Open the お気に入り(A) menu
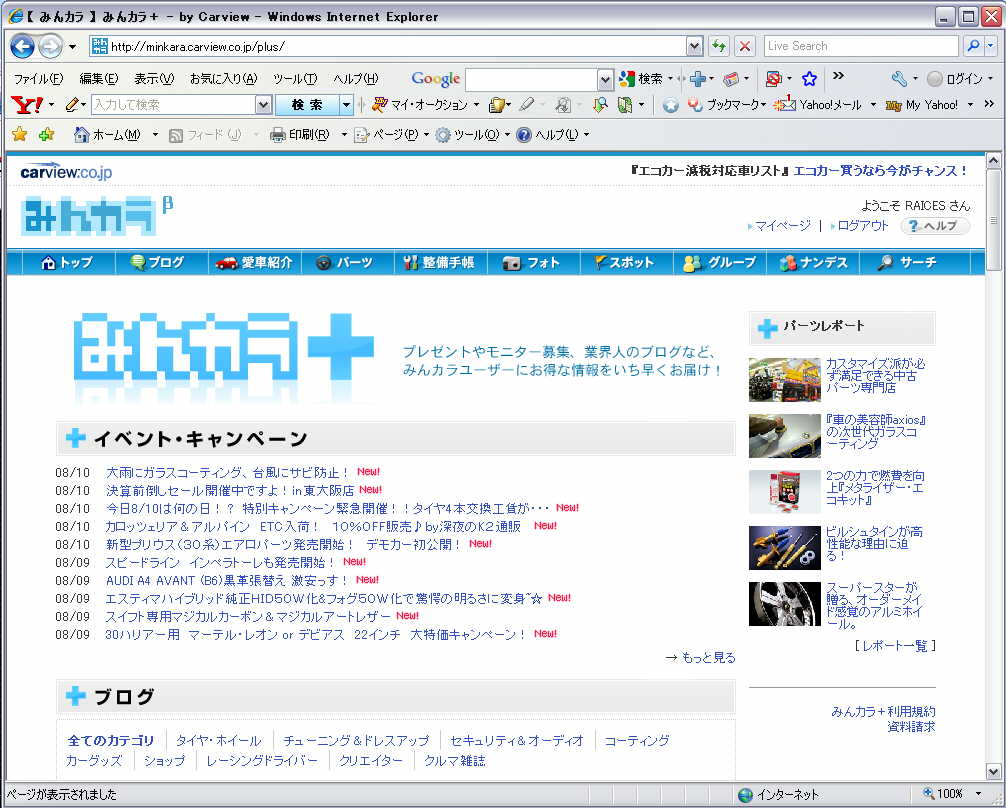 tap(223, 79)
